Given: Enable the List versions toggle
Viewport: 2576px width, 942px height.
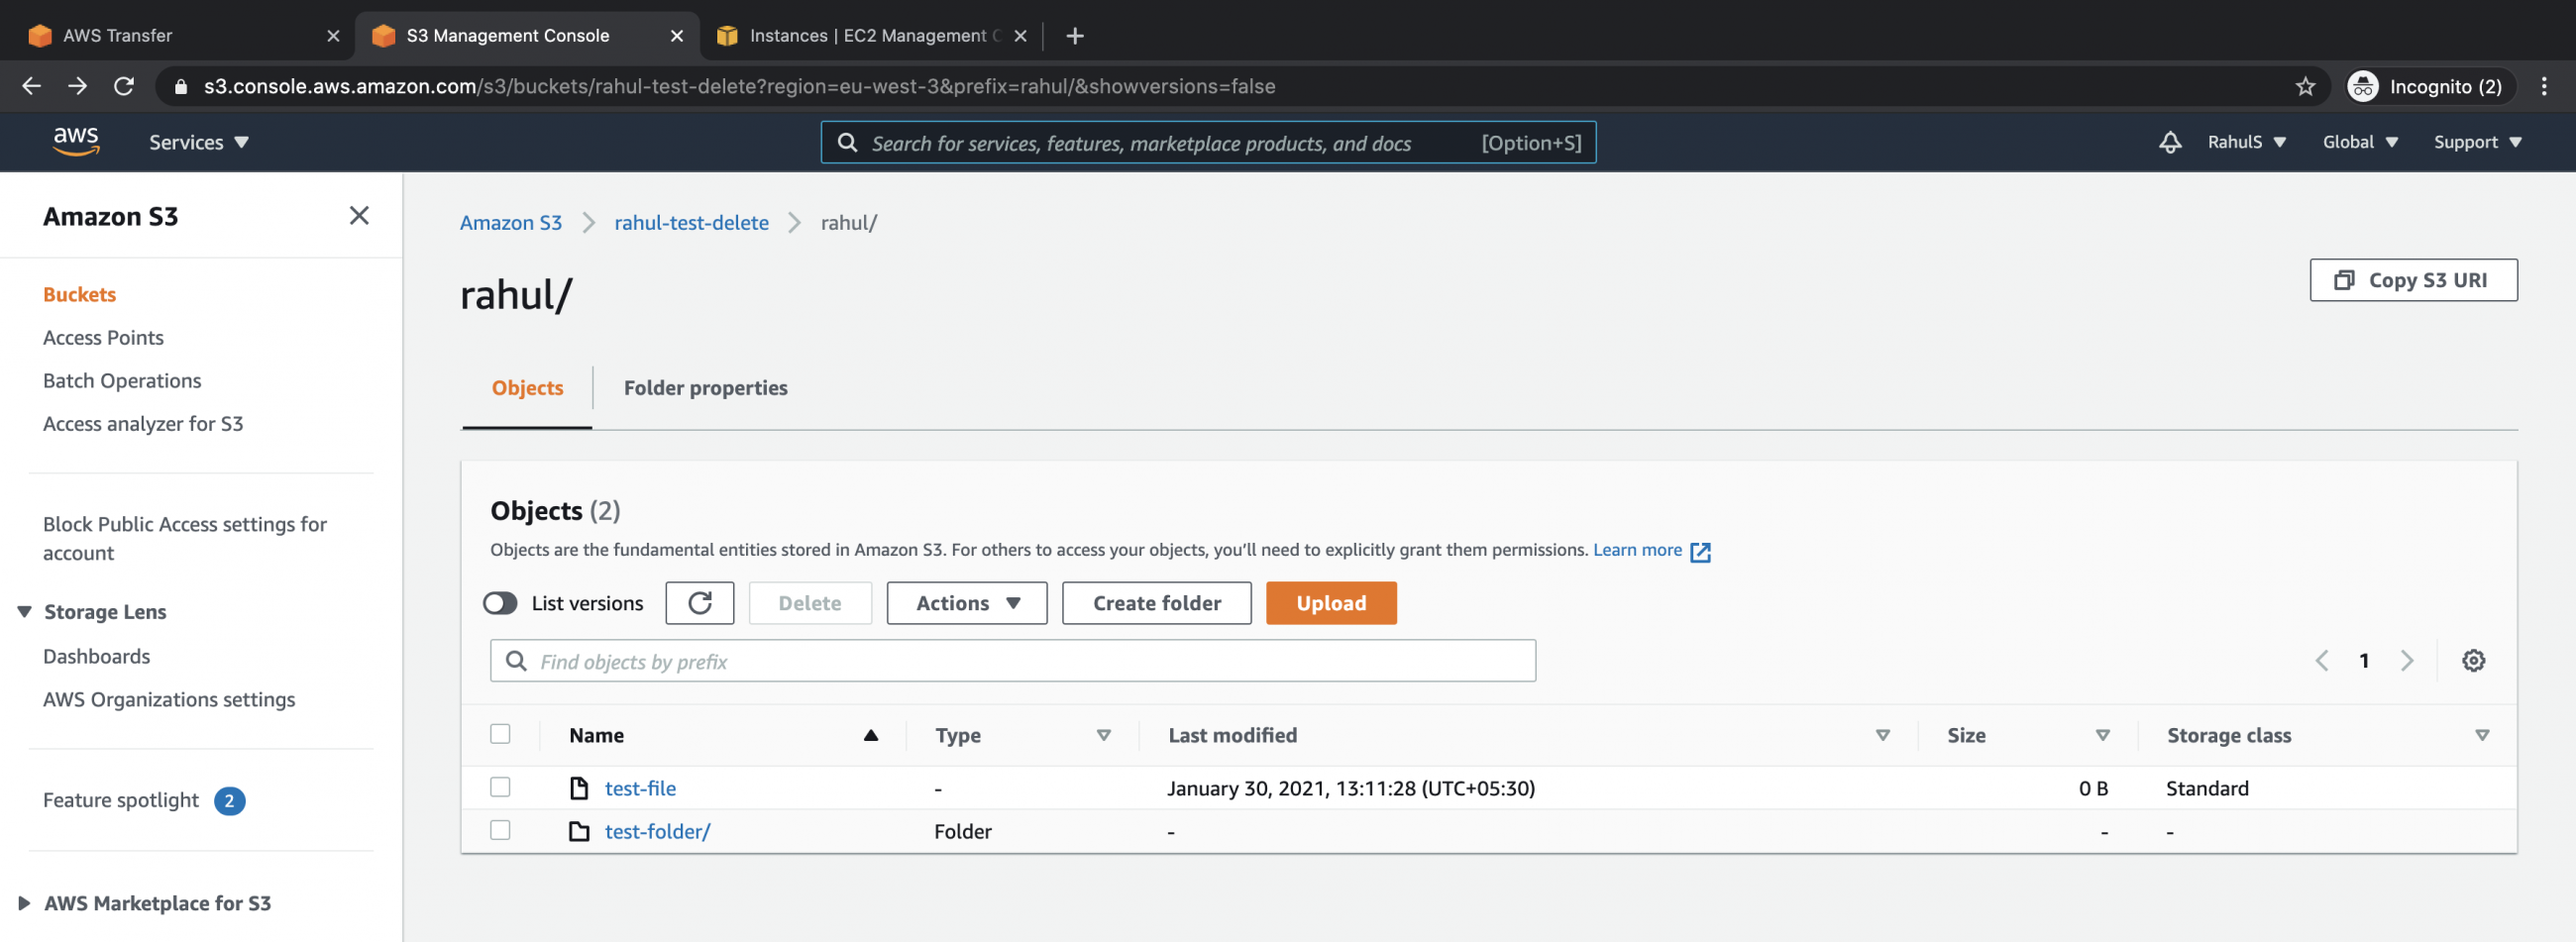Looking at the screenshot, I should click(500, 603).
